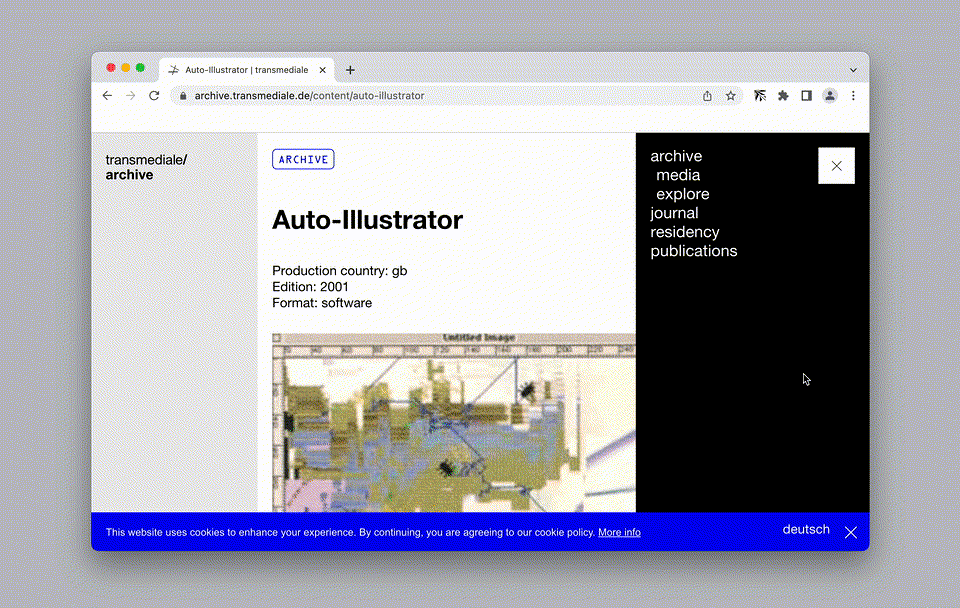
Task: Open a new browser tab
Action: point(350,70)
